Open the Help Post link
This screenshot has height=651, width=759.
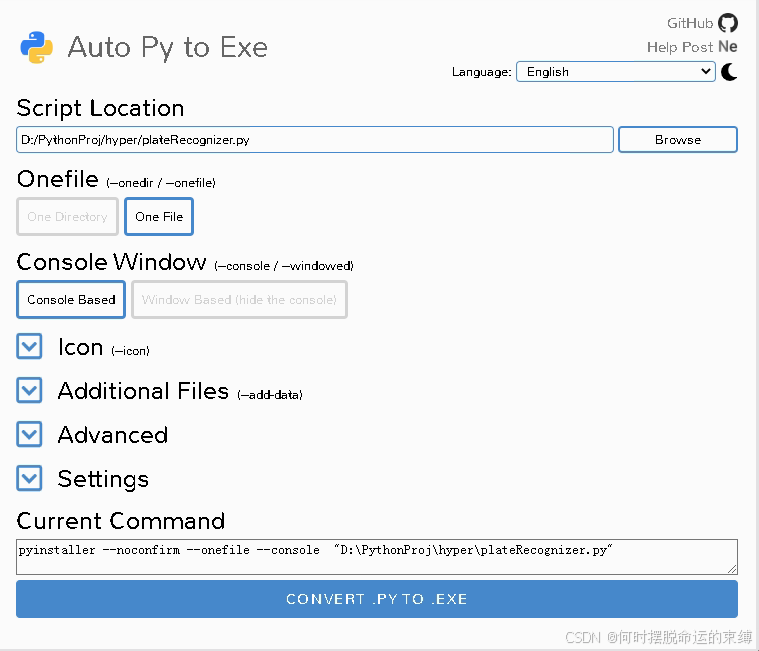click(x=680, y=47)
